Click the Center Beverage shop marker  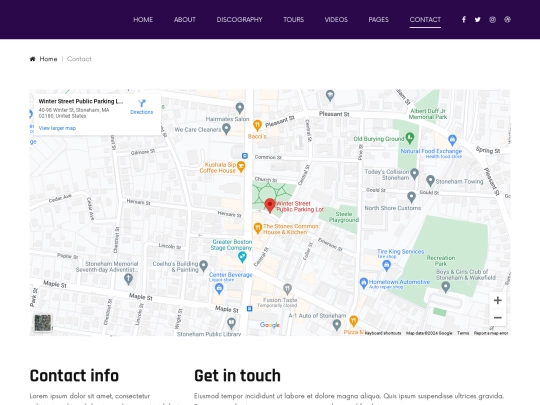click(x=219, y=289)
